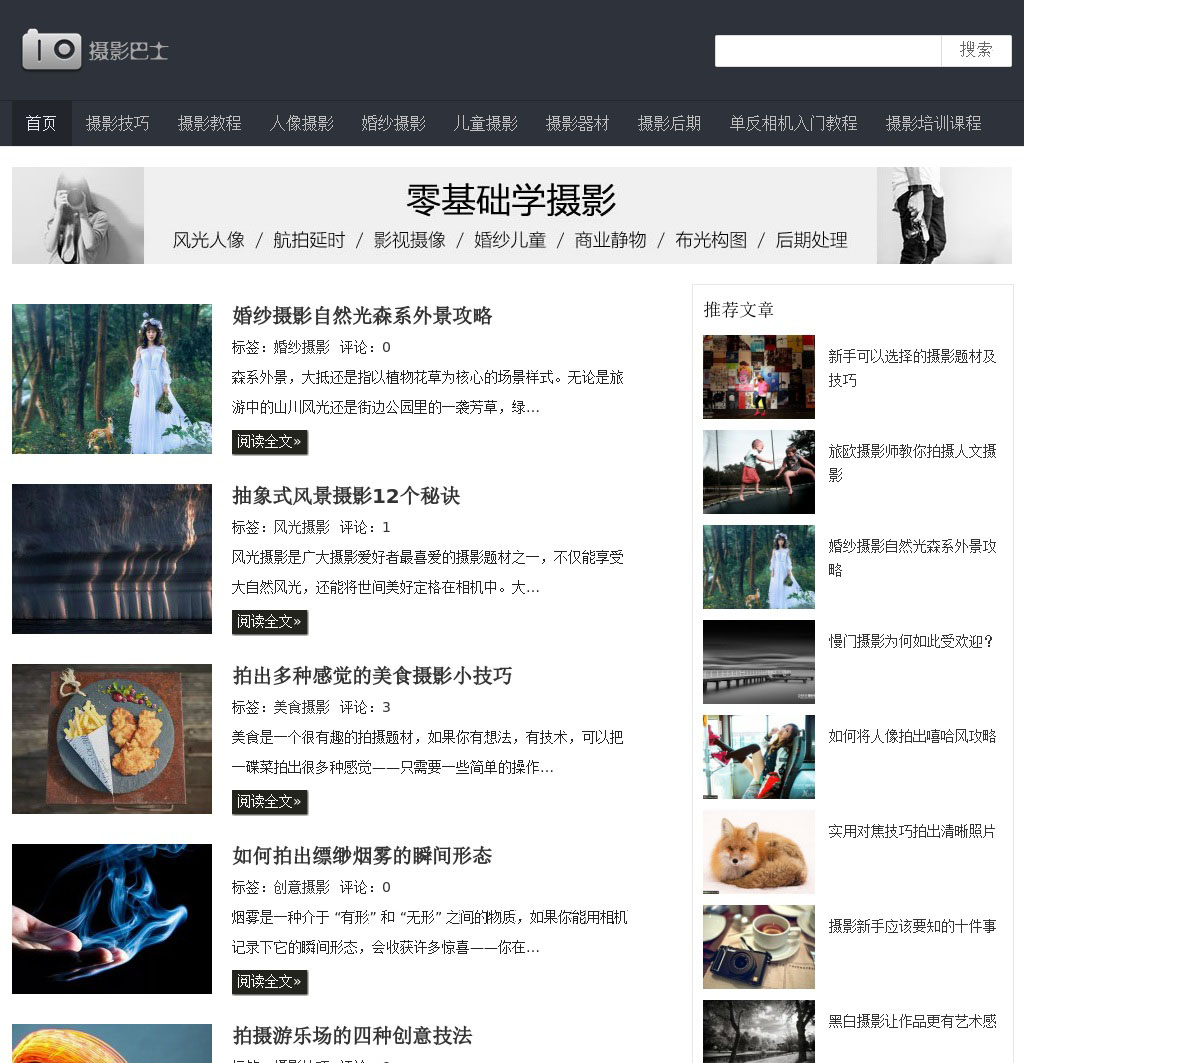Open article titled 拍摄游乐场的四种创意技法
This screenshot has width=1200, height=1063.
352,1036
